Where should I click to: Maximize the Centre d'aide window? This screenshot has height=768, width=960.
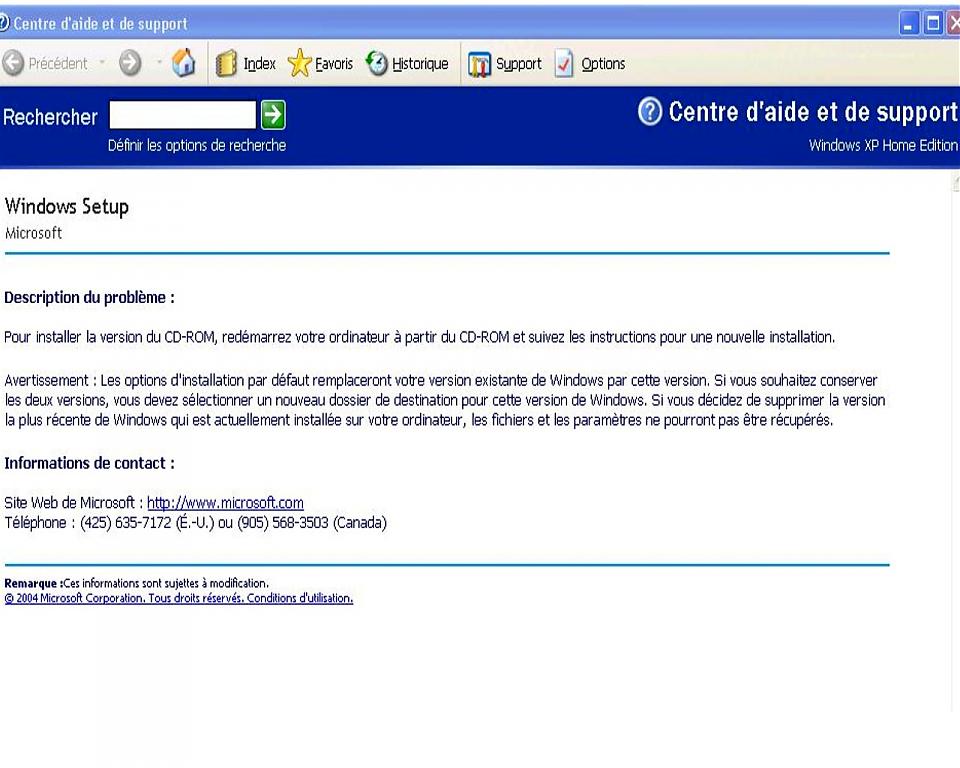(933, 24)
